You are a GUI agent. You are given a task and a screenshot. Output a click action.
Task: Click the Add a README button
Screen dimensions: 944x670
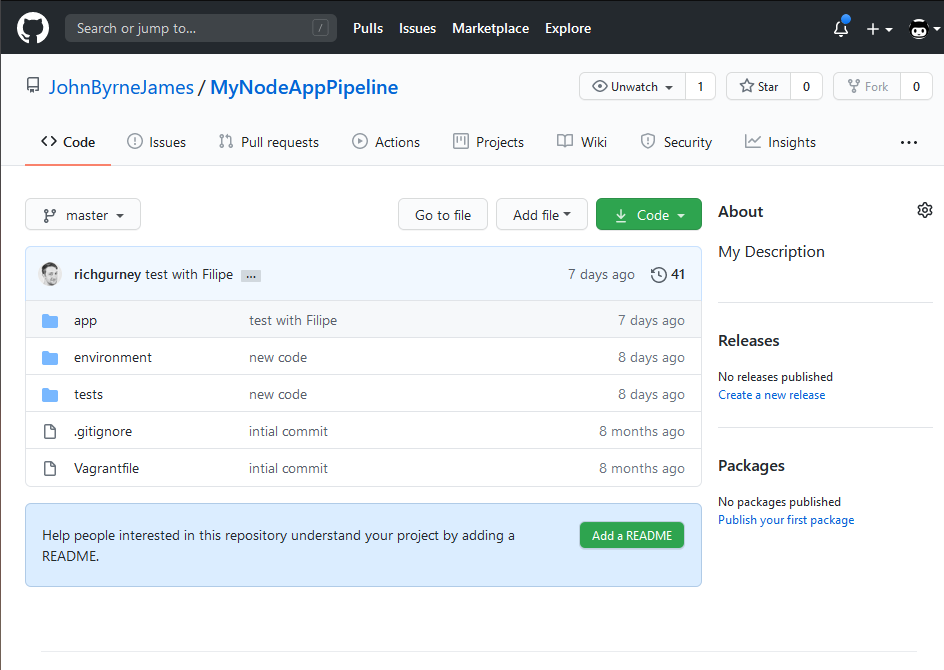coord(632,535)
